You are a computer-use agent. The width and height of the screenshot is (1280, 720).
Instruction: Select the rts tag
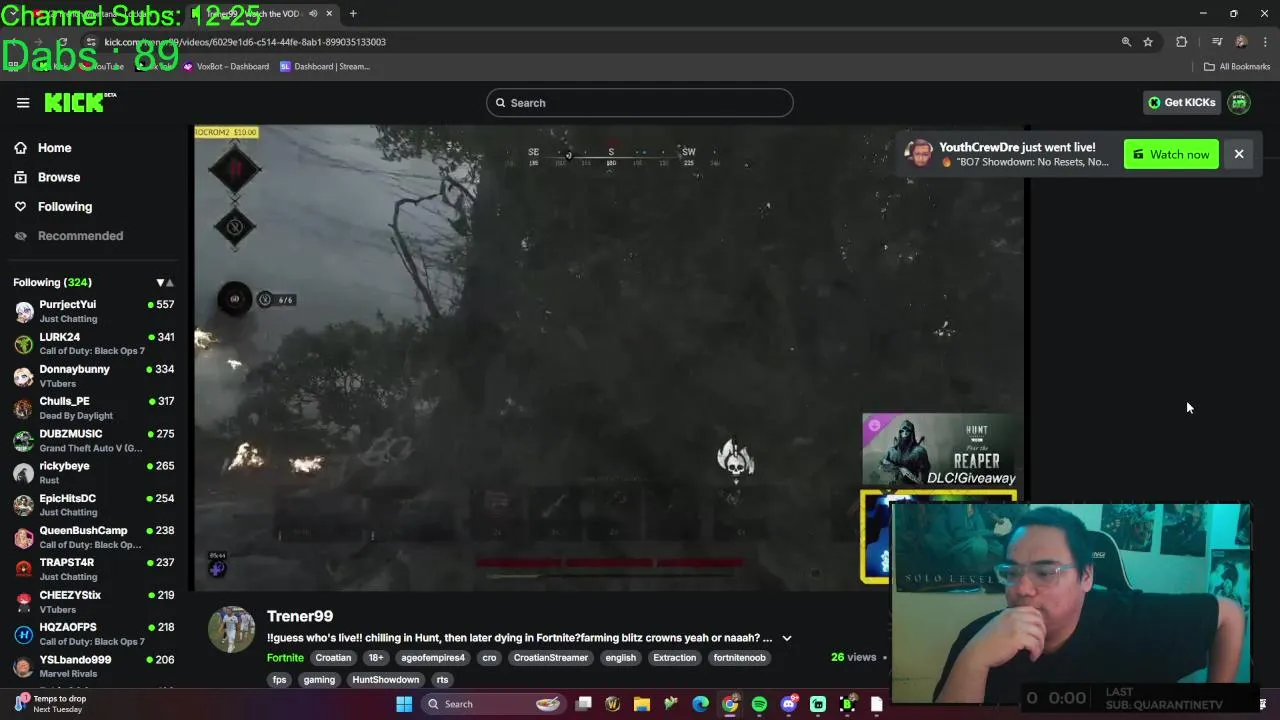coord(442,680)
